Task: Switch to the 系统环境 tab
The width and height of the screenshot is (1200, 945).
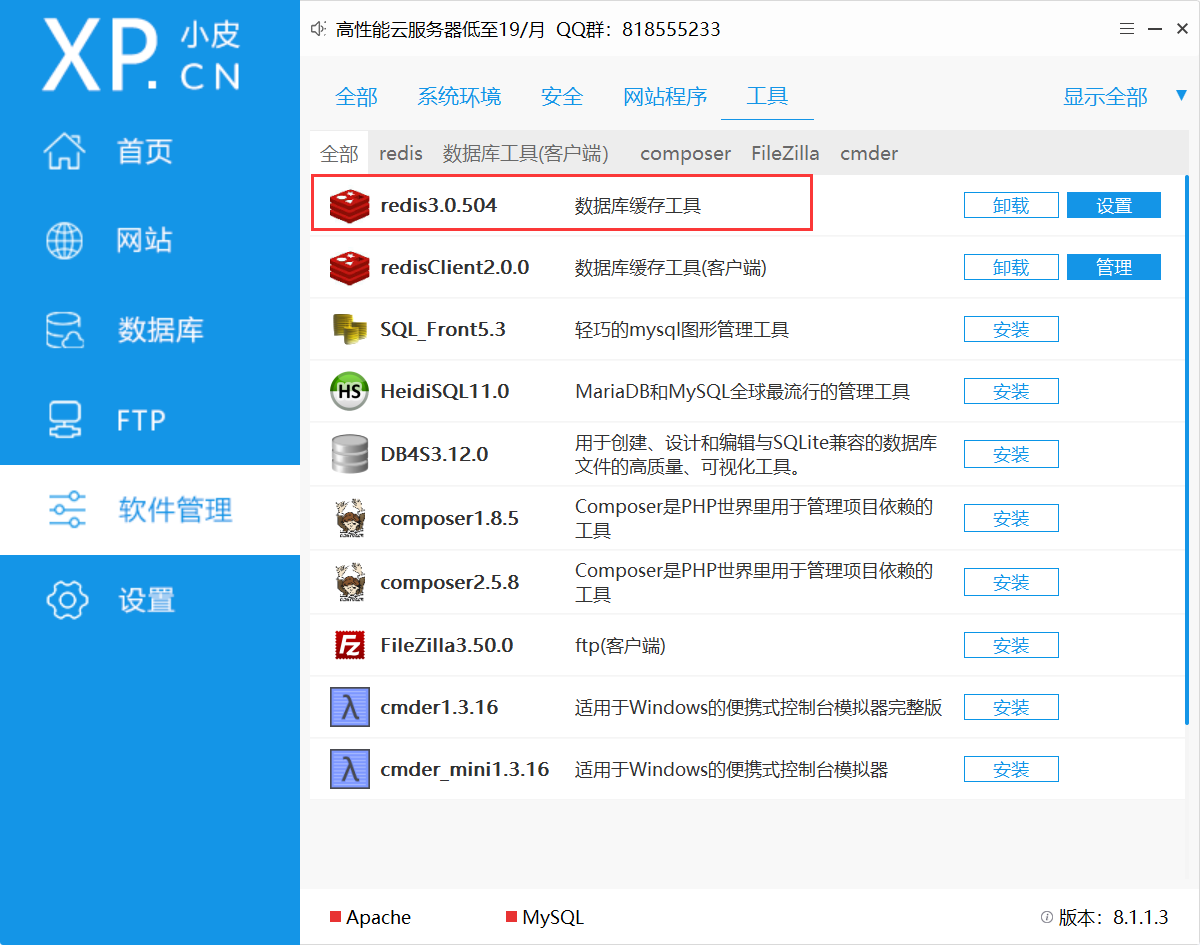Action: [459, 96]
